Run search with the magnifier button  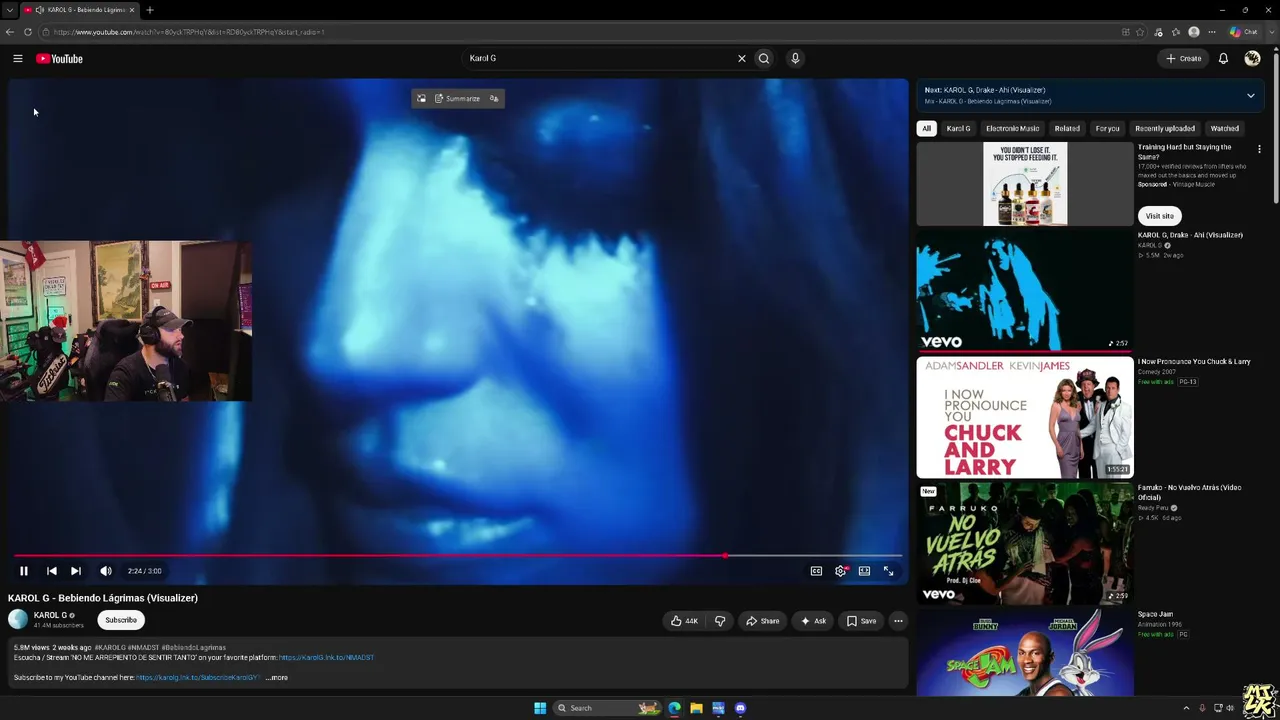(764, 58)
